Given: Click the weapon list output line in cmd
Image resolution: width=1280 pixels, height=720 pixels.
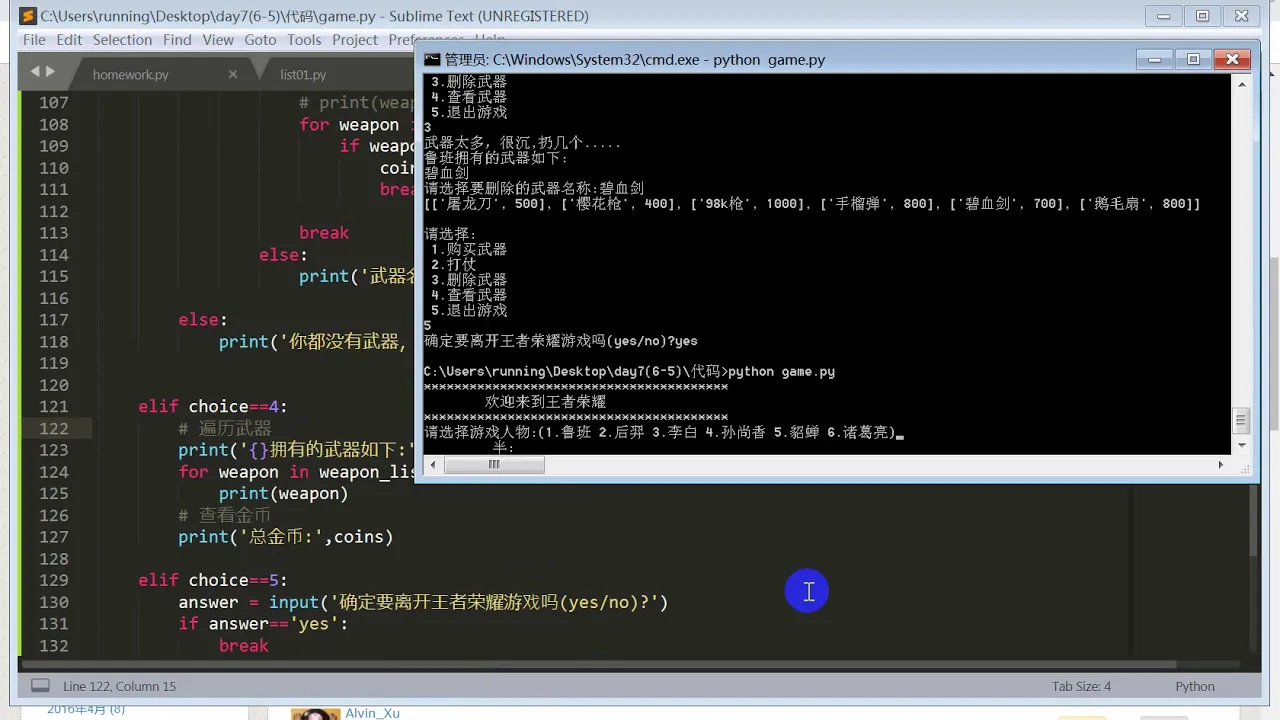Looking at the screenshot, I should coord(812,204).
